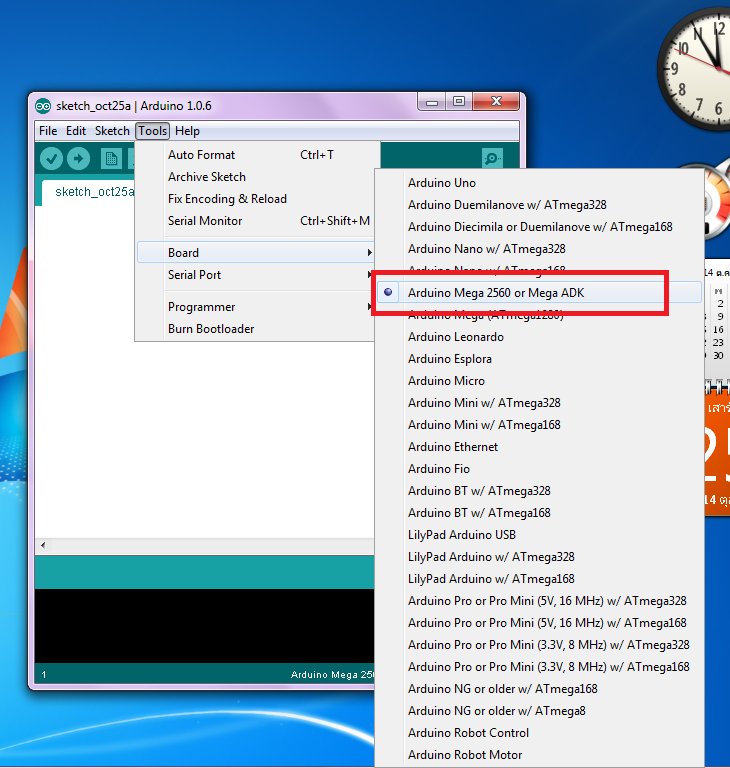Click Auto Format in Tools menu
The image size is (730, 768).
[201, 155]
